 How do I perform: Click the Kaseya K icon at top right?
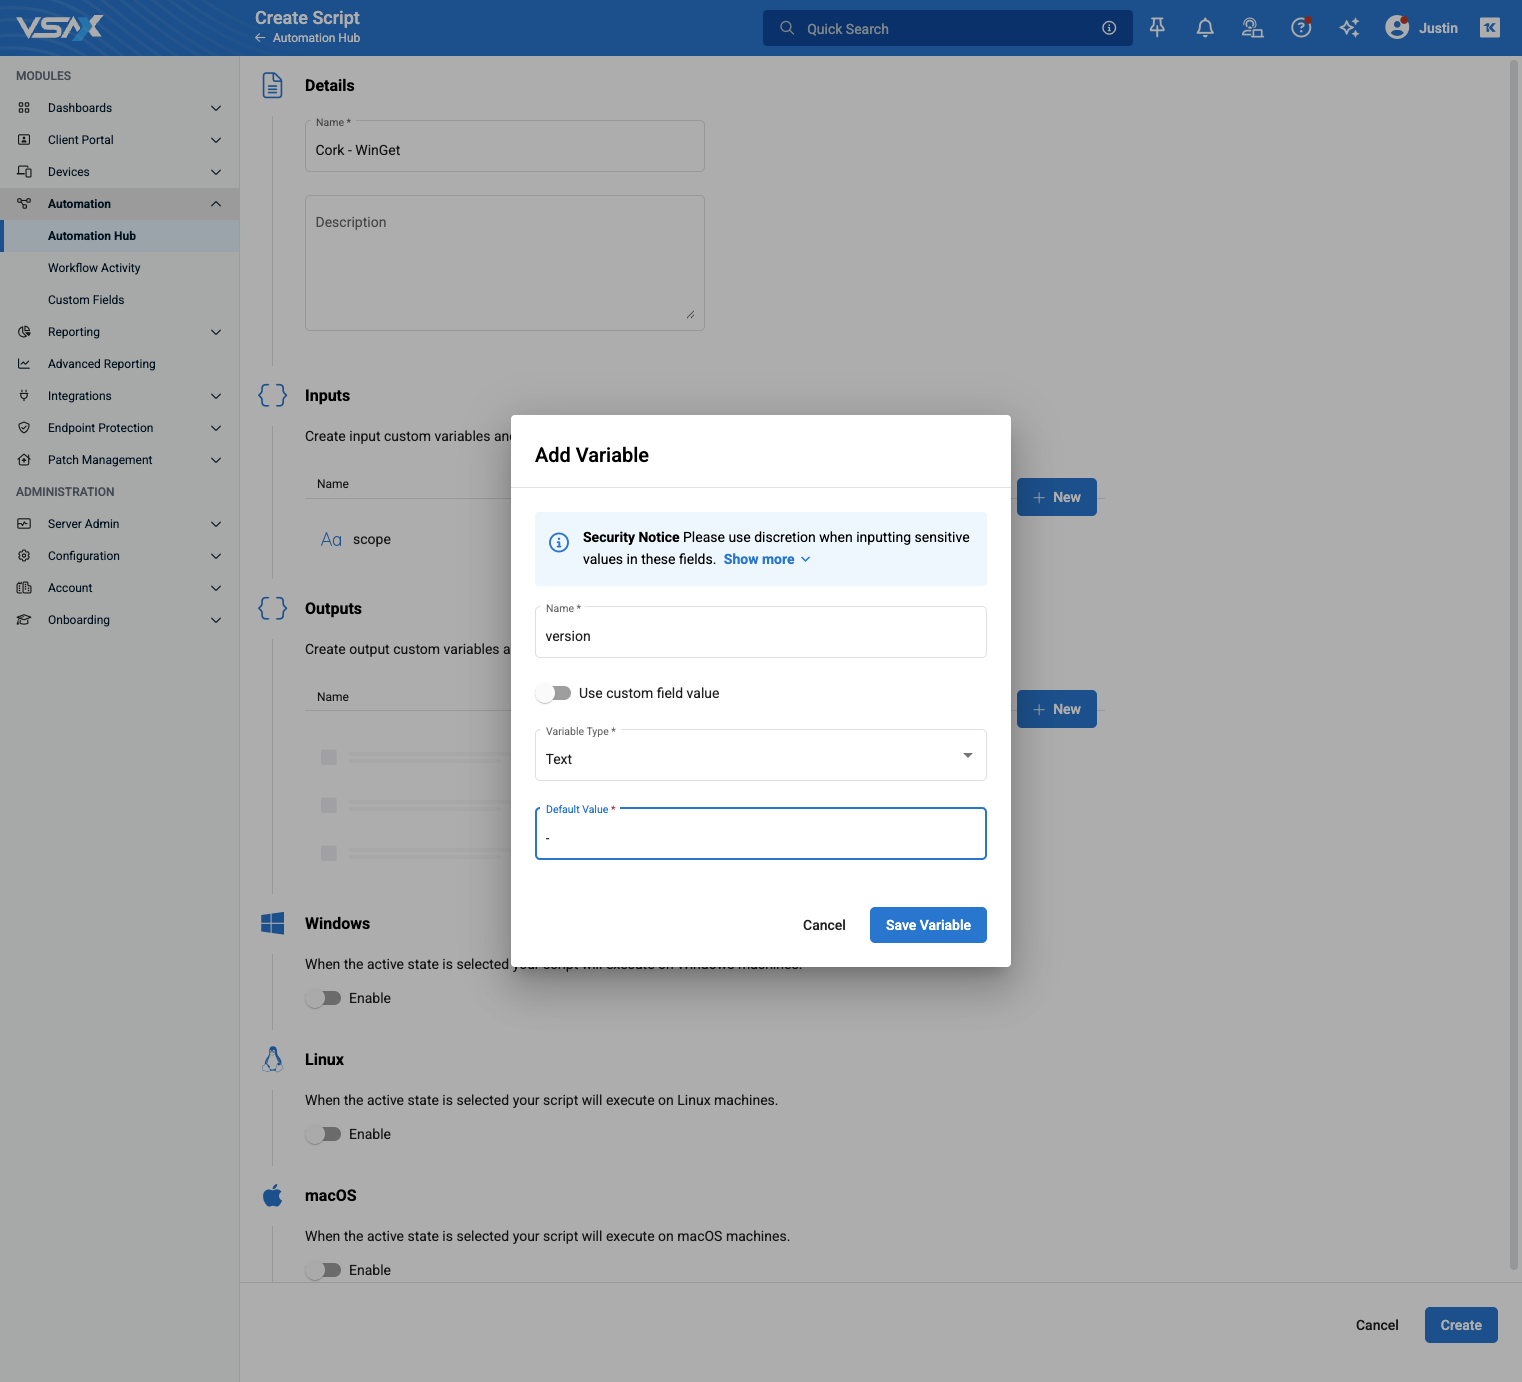[1490, 28]
